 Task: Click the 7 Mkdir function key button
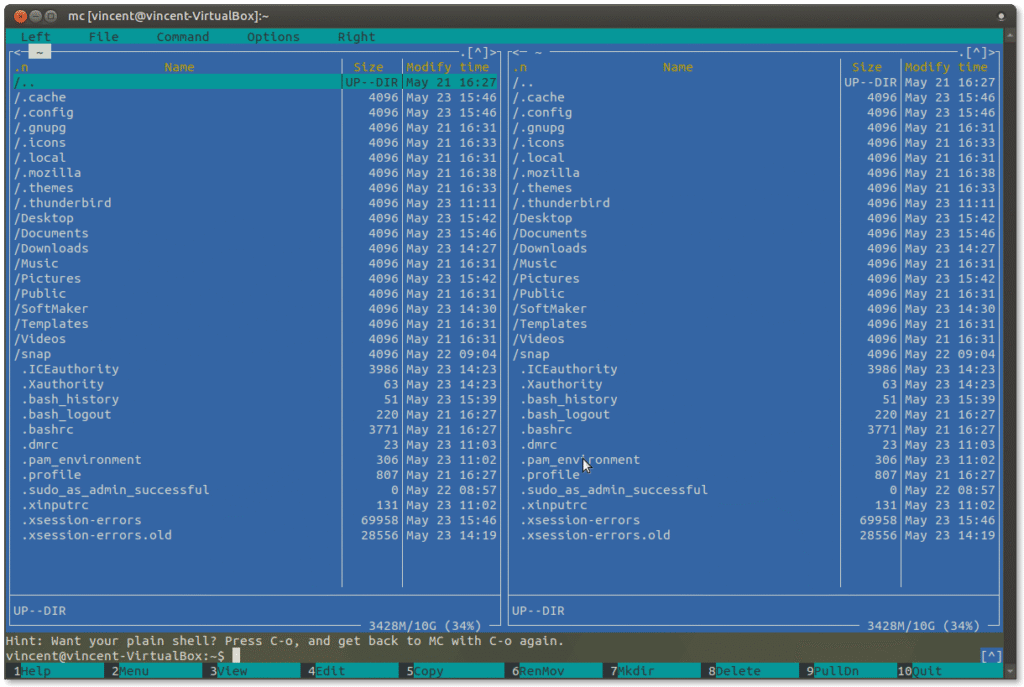tap(636, 671)
